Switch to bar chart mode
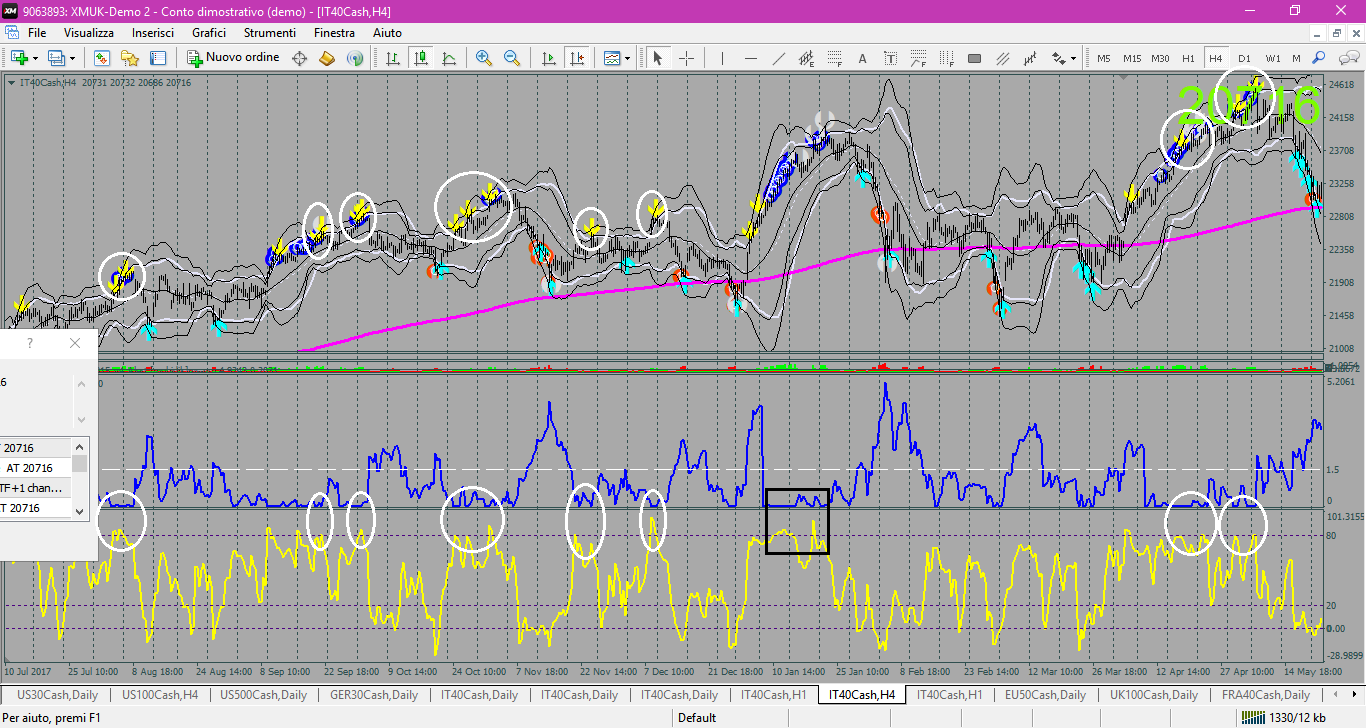 393,58
